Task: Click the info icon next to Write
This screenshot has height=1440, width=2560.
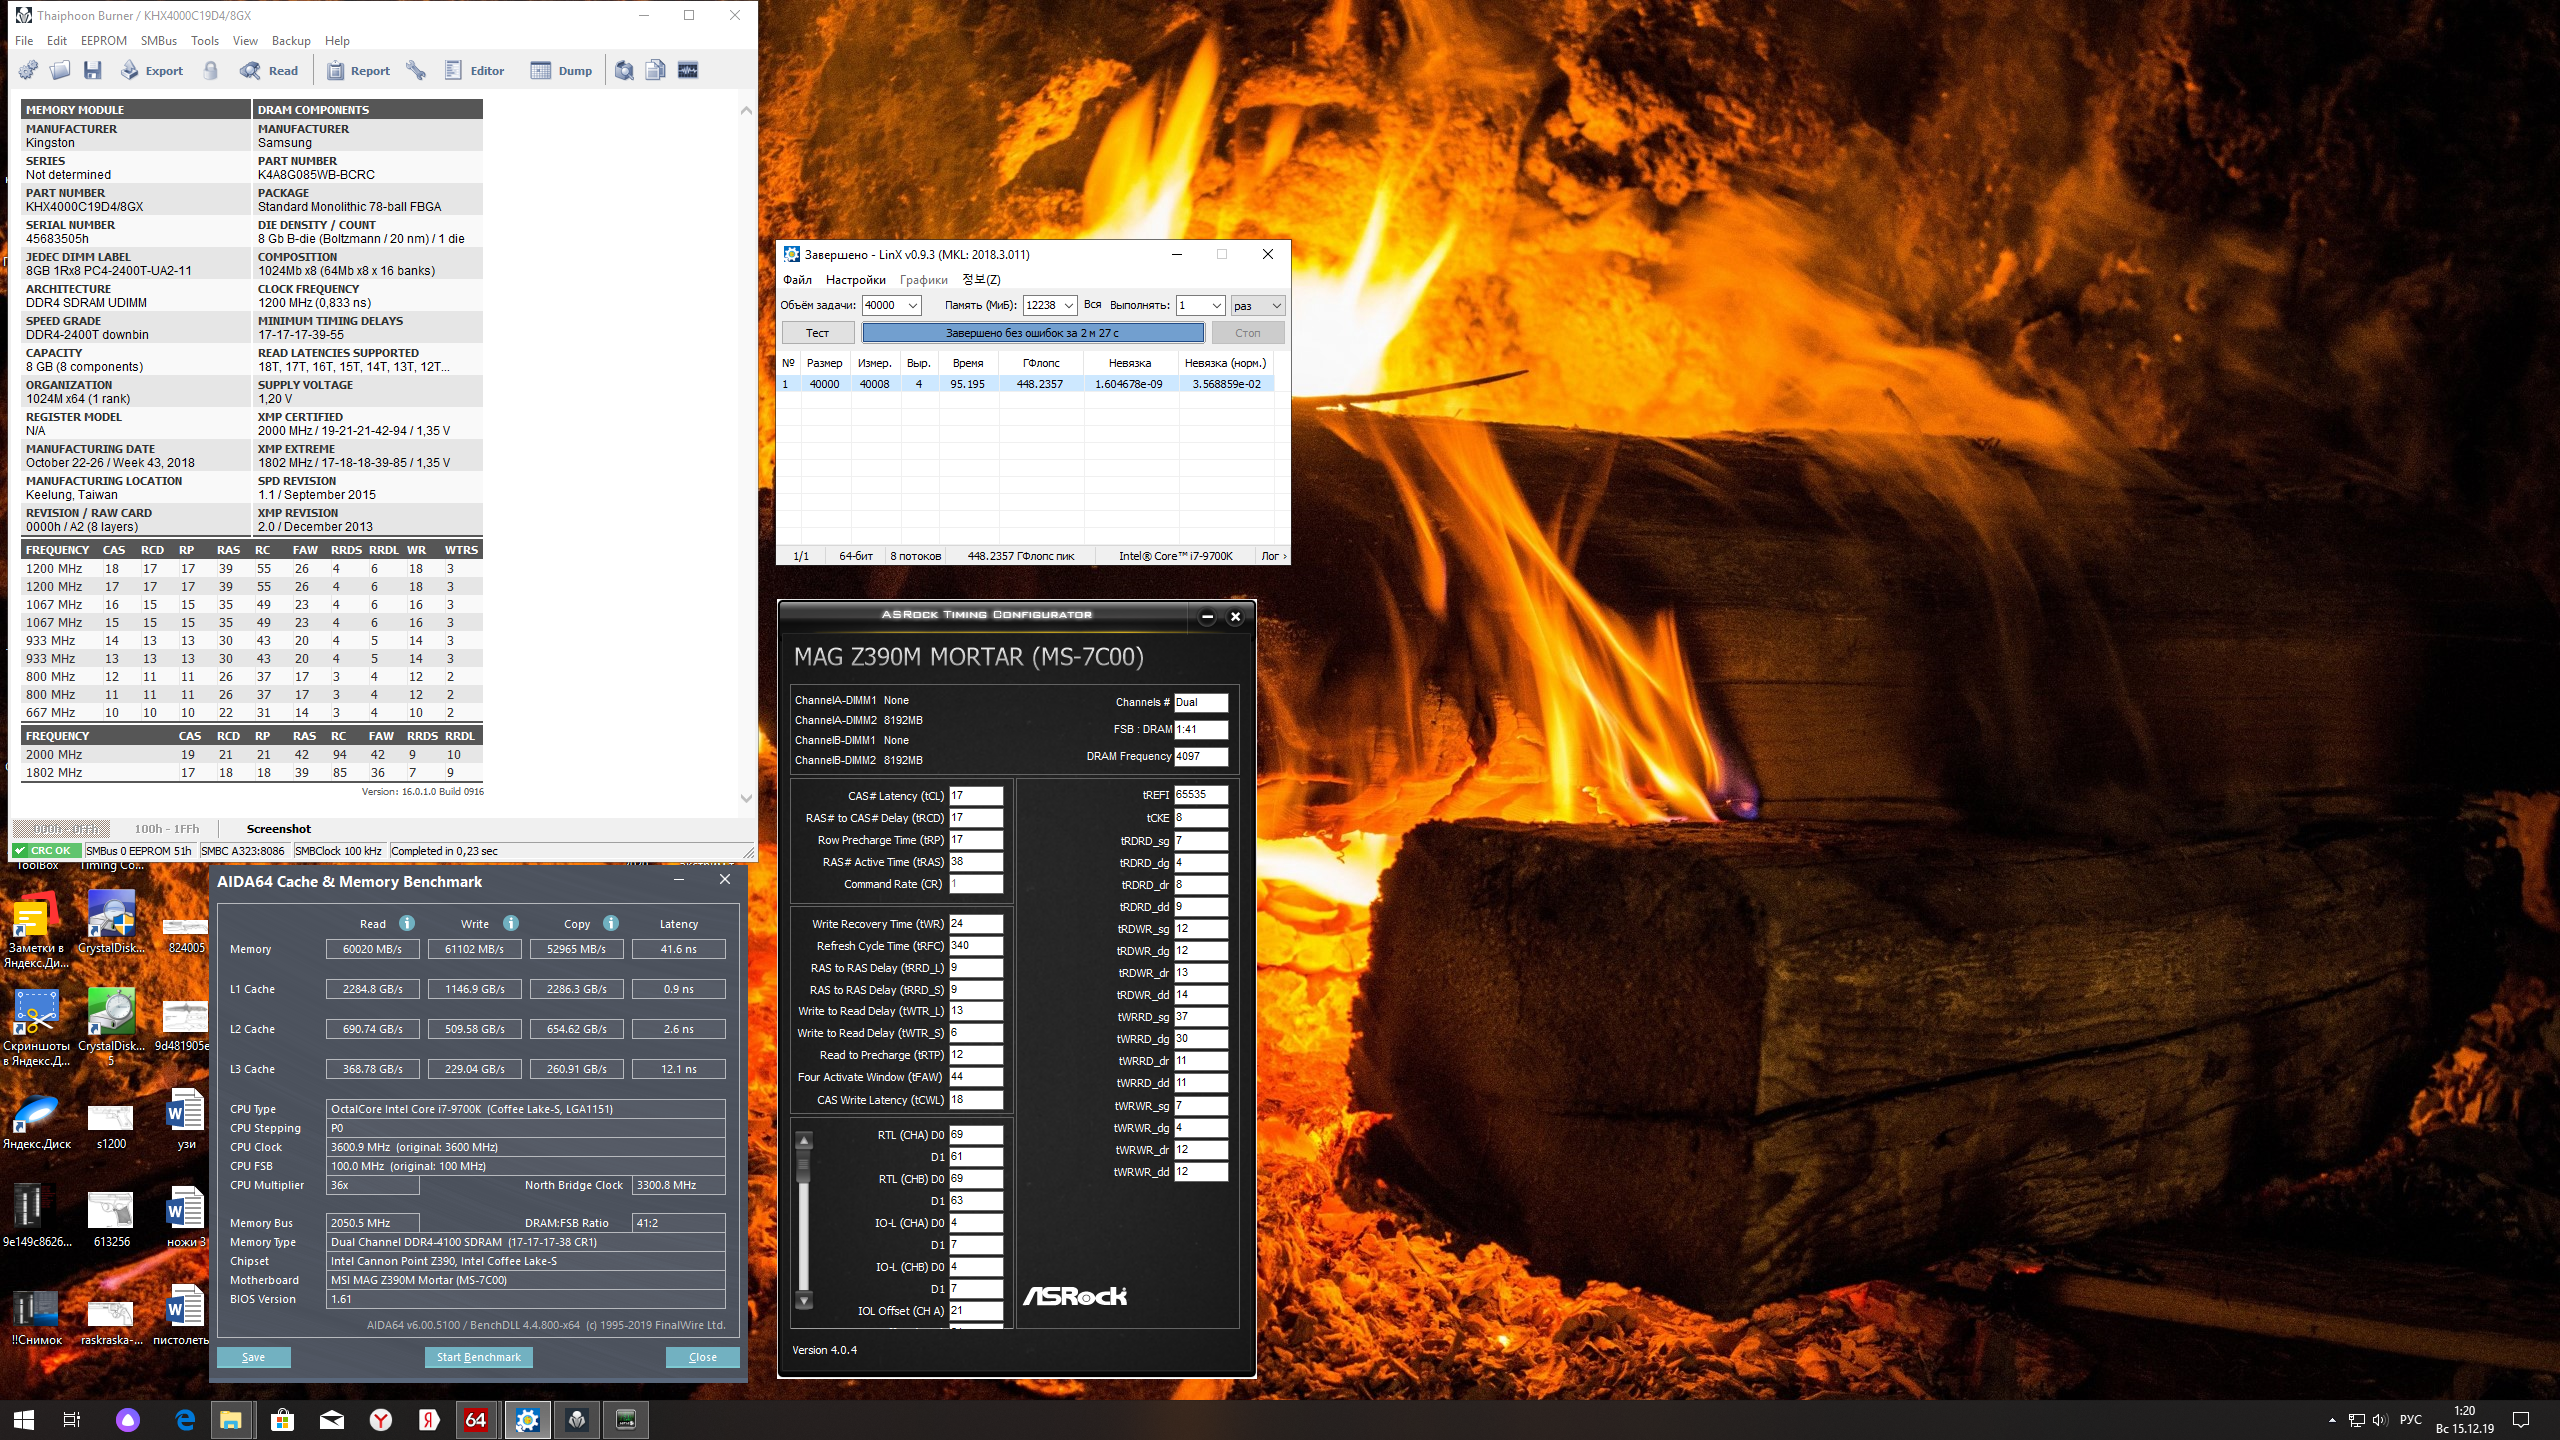Action: click(x=511, y=923)
